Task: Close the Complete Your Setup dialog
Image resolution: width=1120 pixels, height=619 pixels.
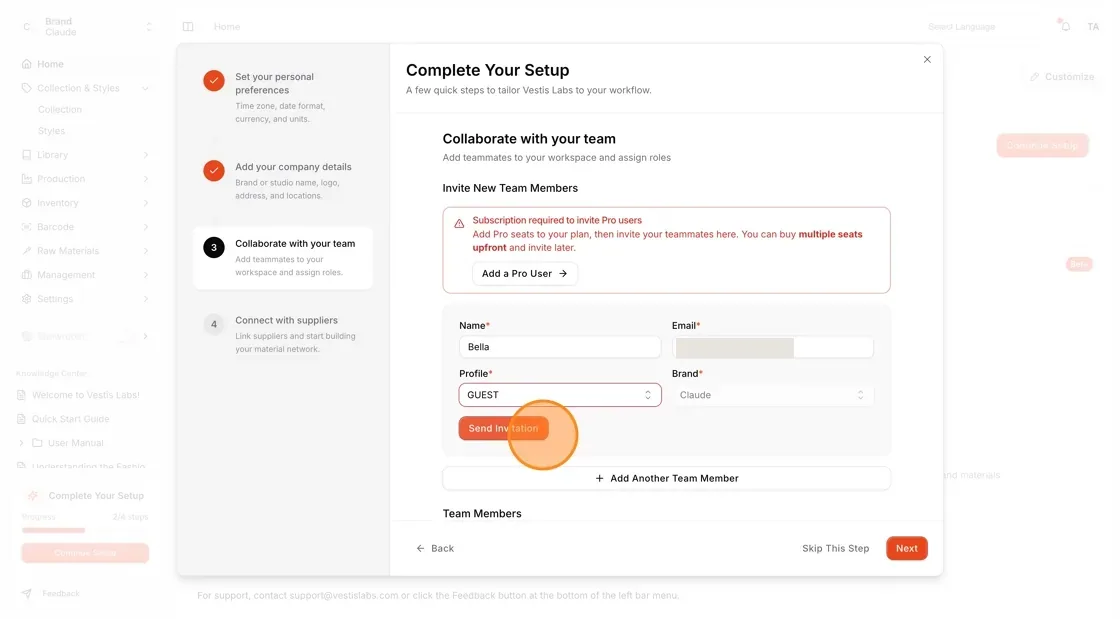Action: pyautogui.click(x=926, y=59)
